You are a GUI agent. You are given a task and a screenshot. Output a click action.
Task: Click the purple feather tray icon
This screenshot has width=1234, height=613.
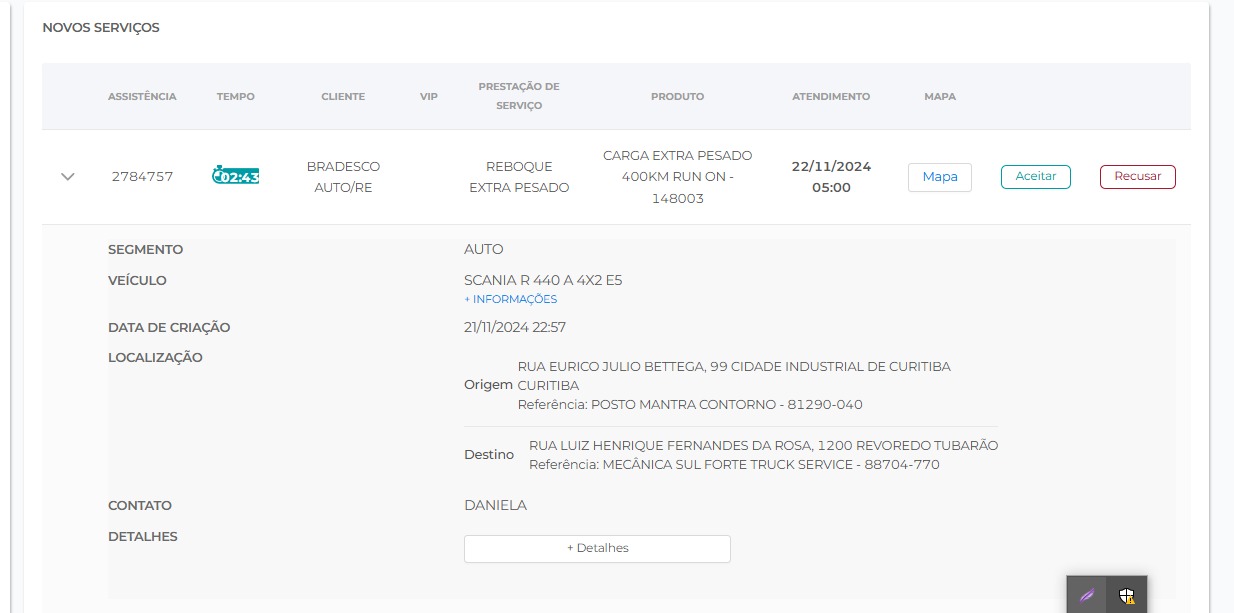point(1087,595)
